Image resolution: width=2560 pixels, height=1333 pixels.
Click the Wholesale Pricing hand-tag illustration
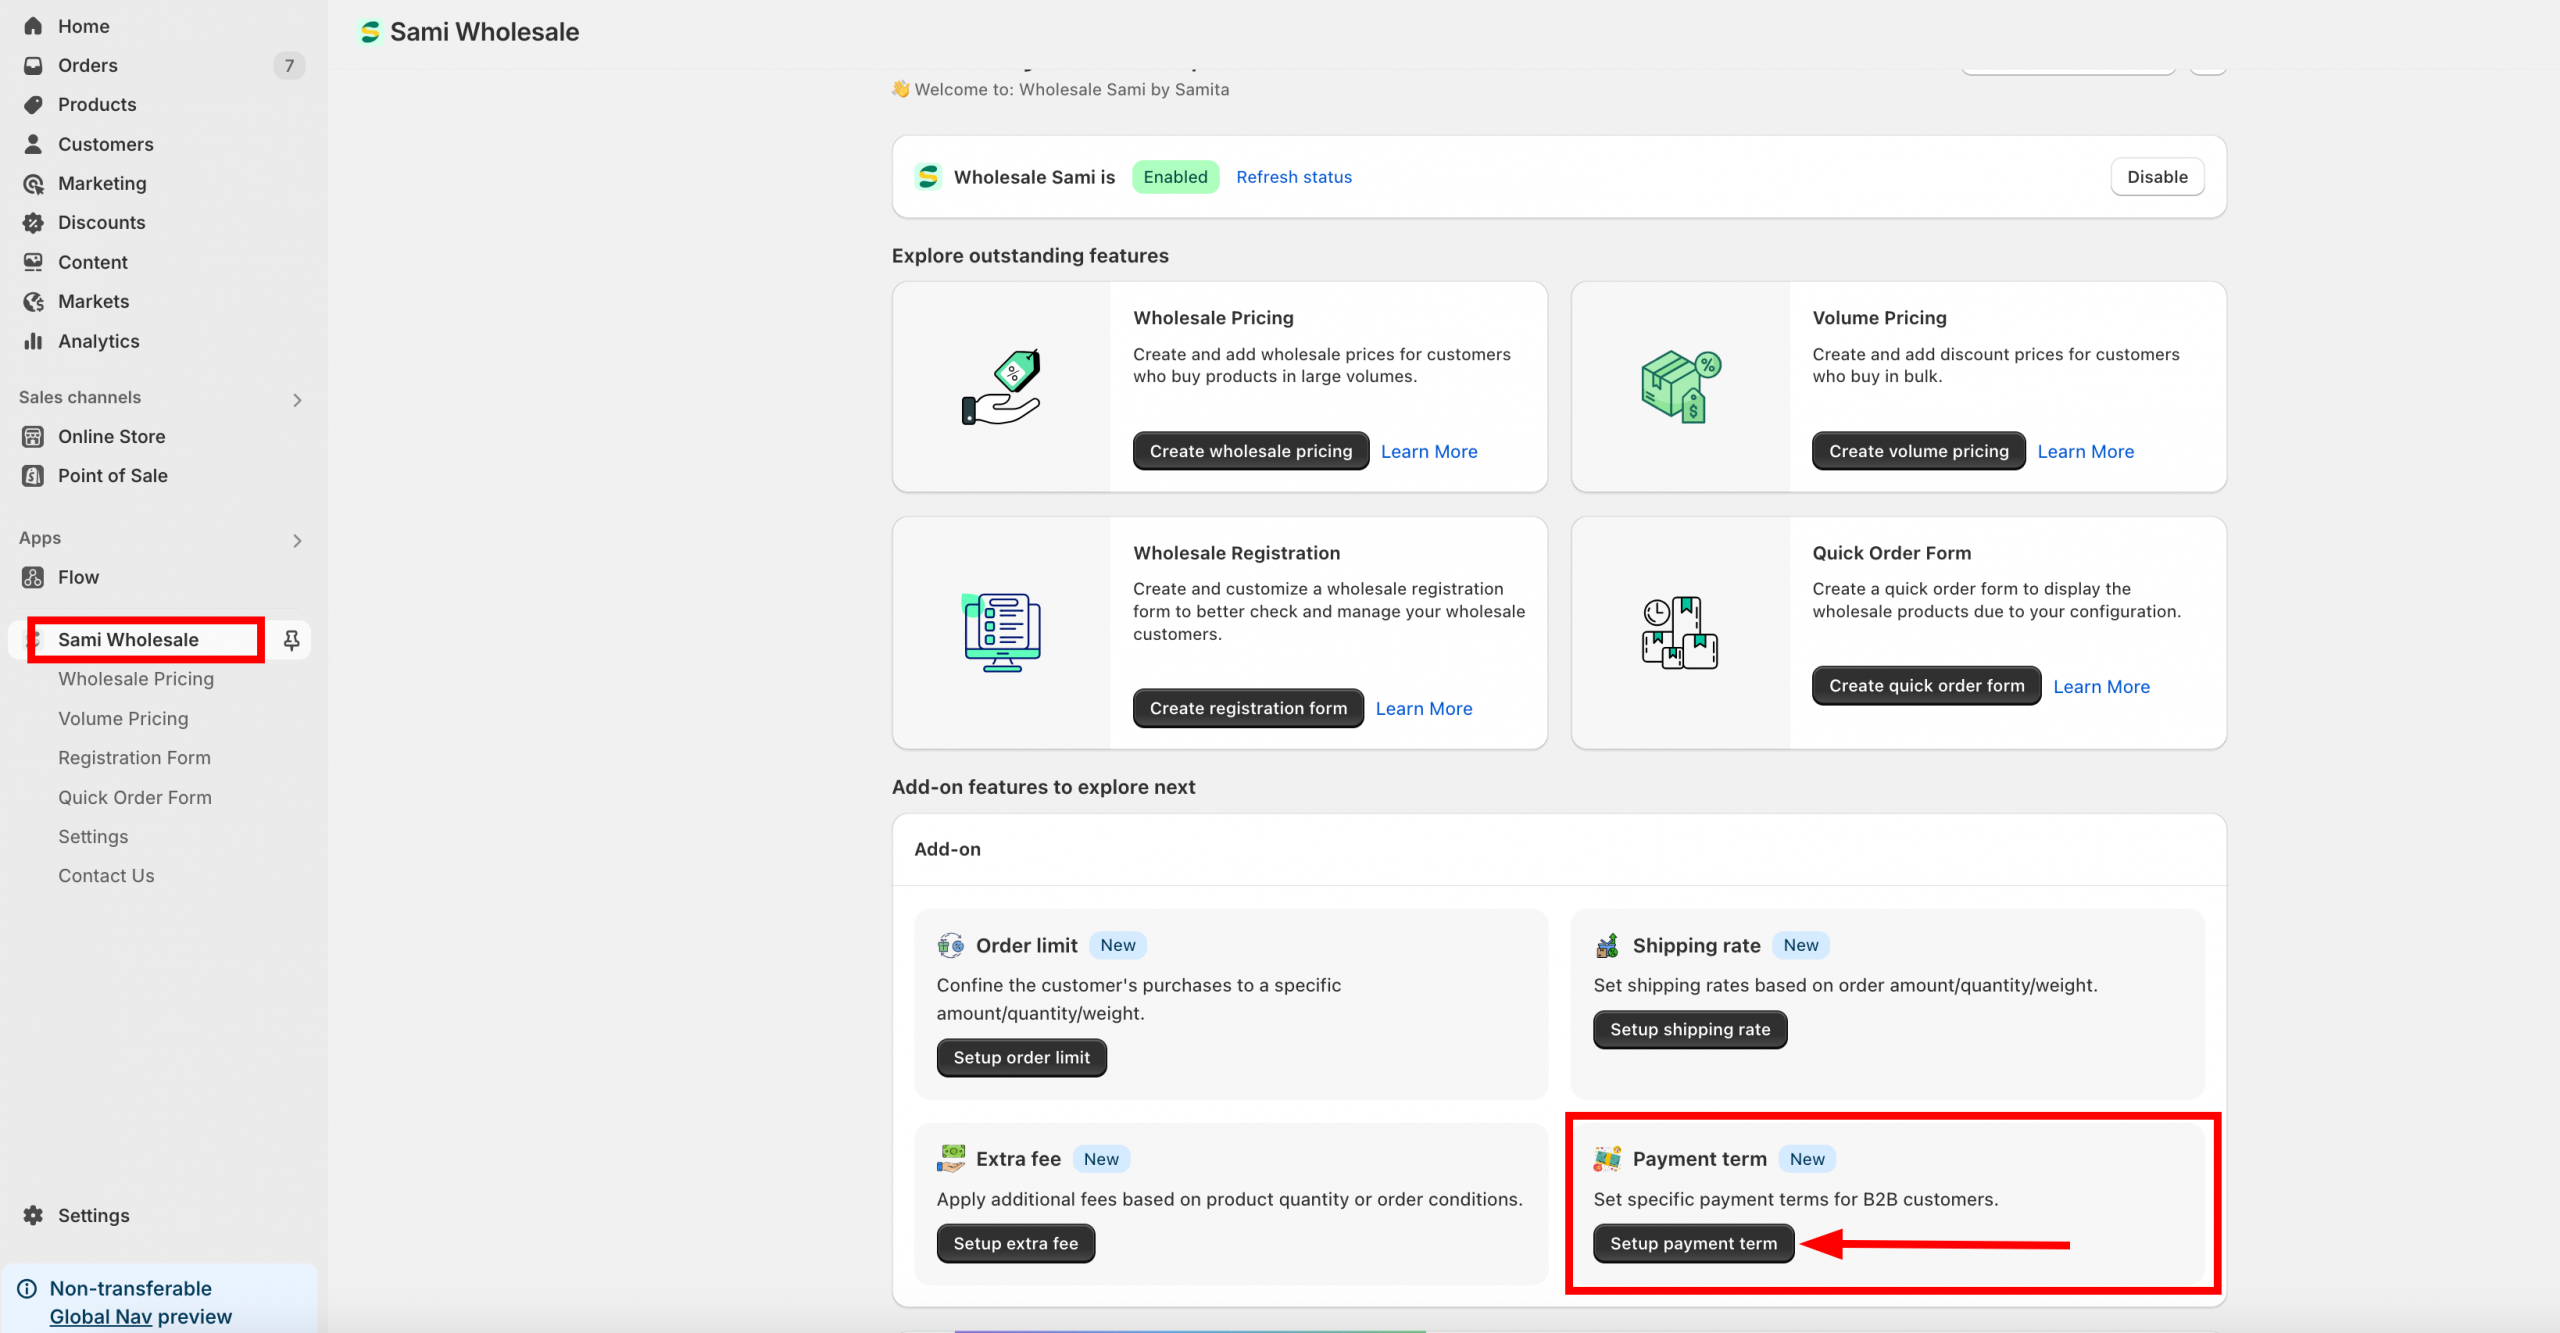(1001, 387)
